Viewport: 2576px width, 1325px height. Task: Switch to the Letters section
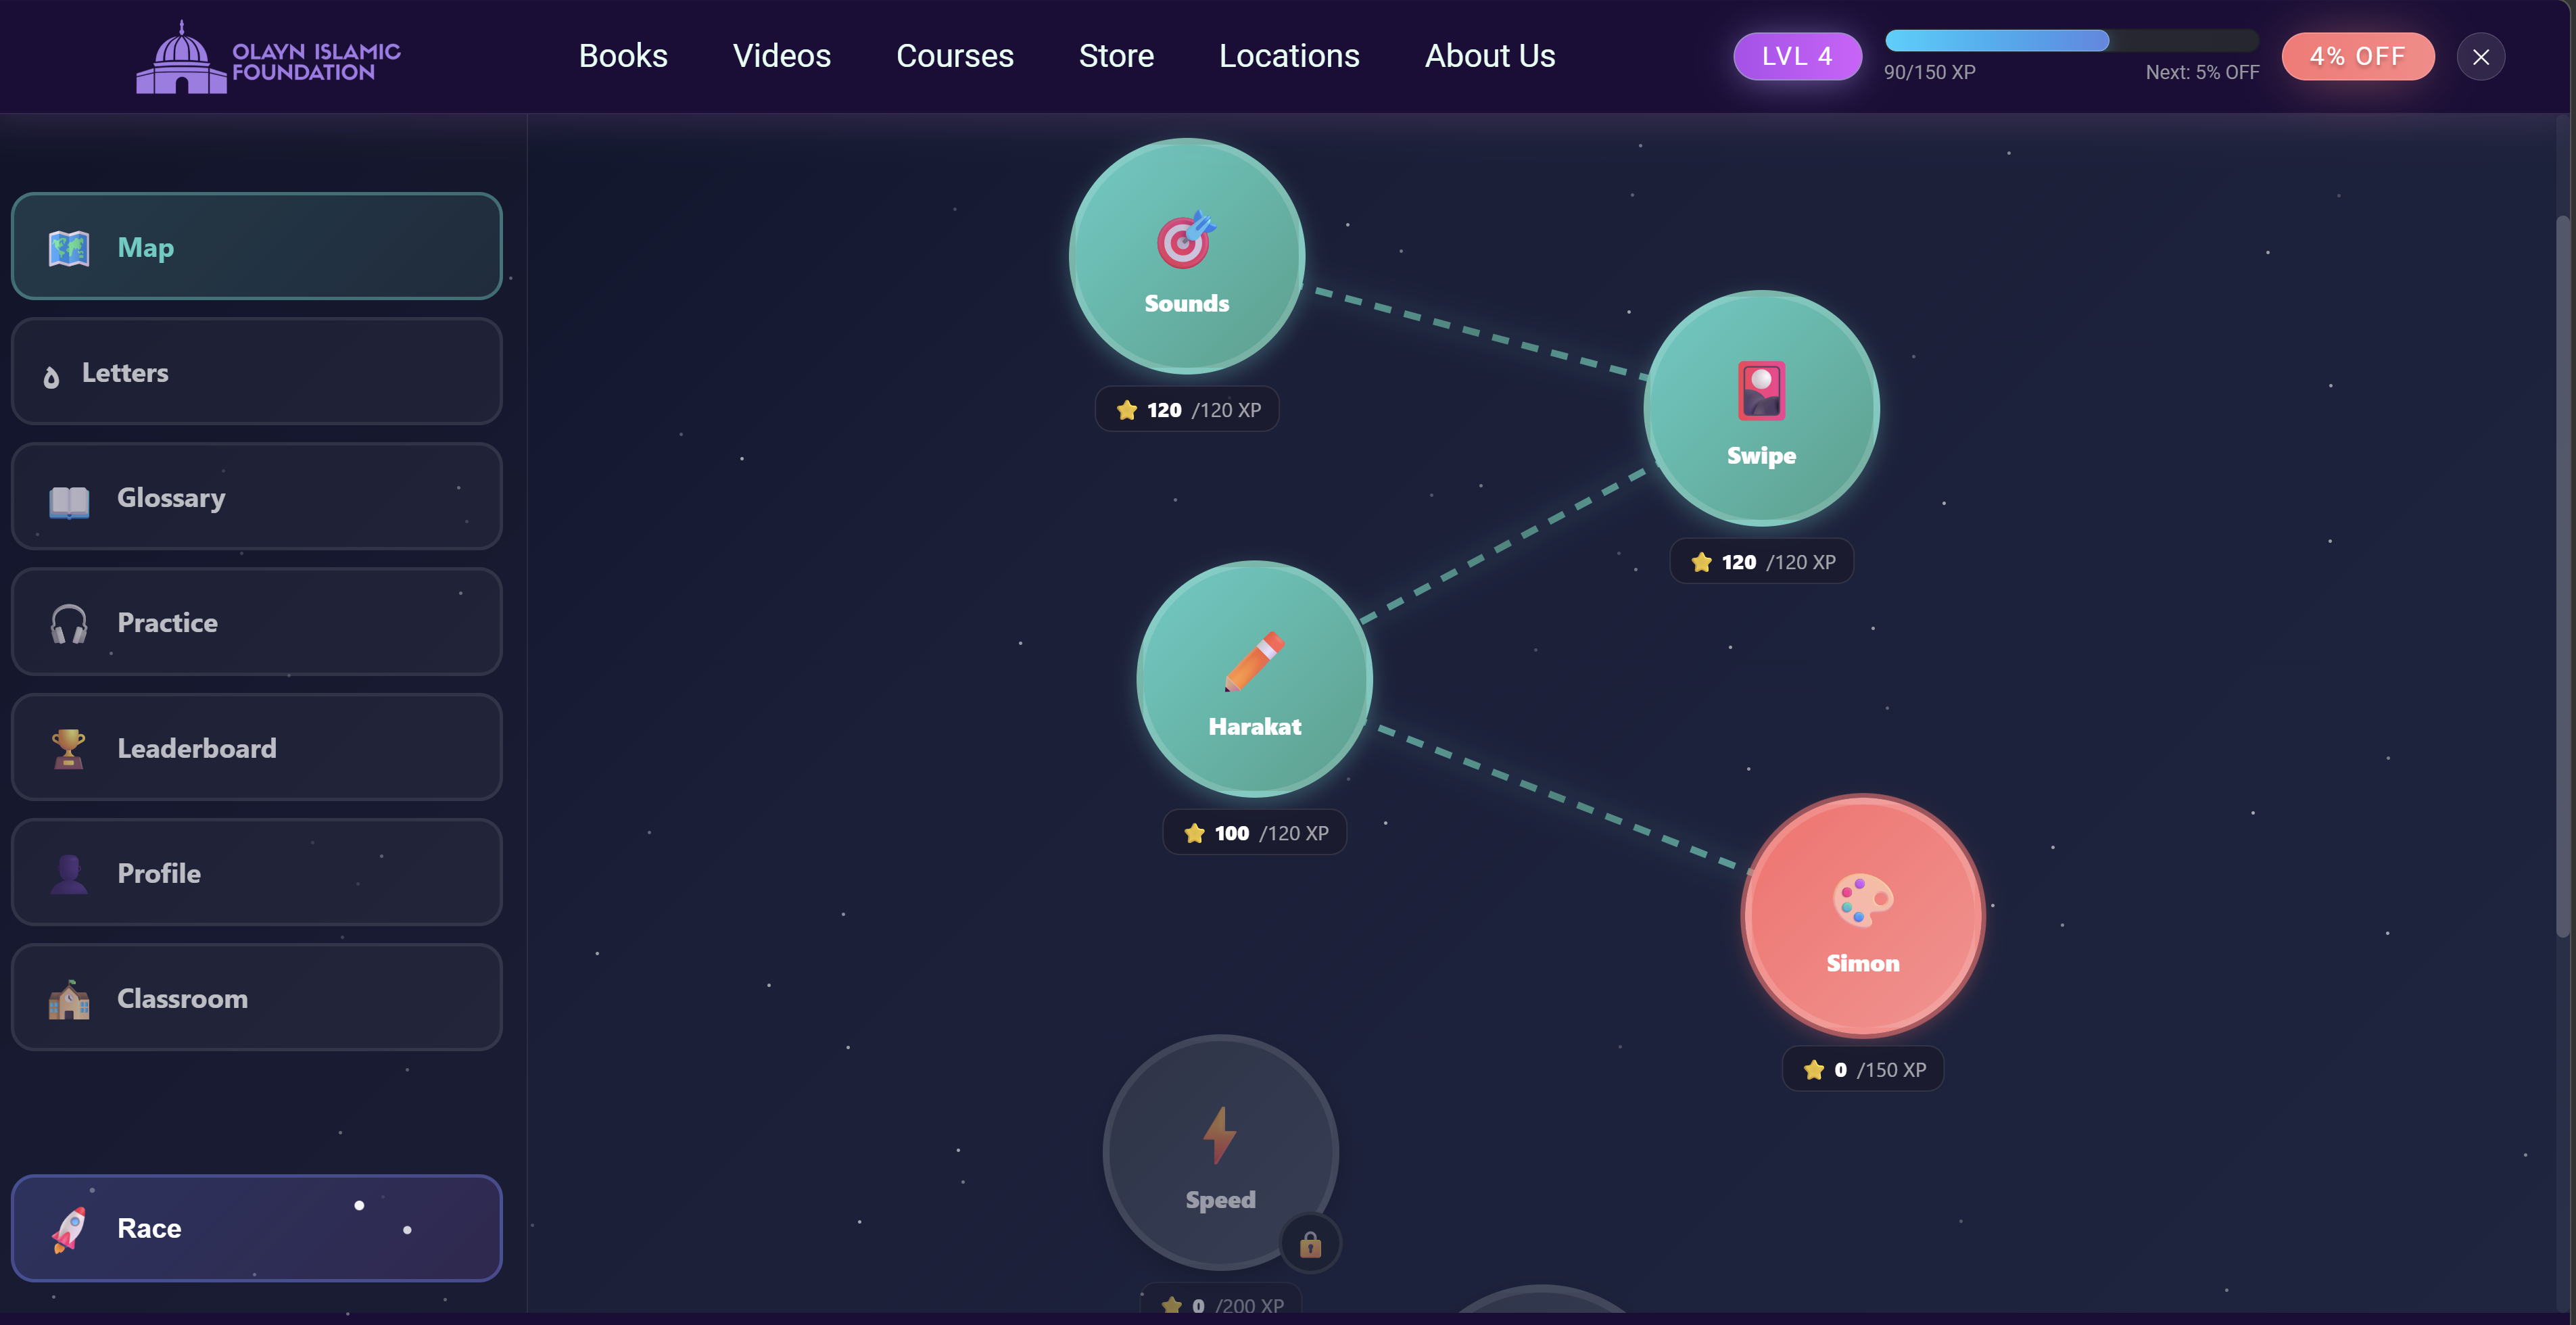pos(256,371)
